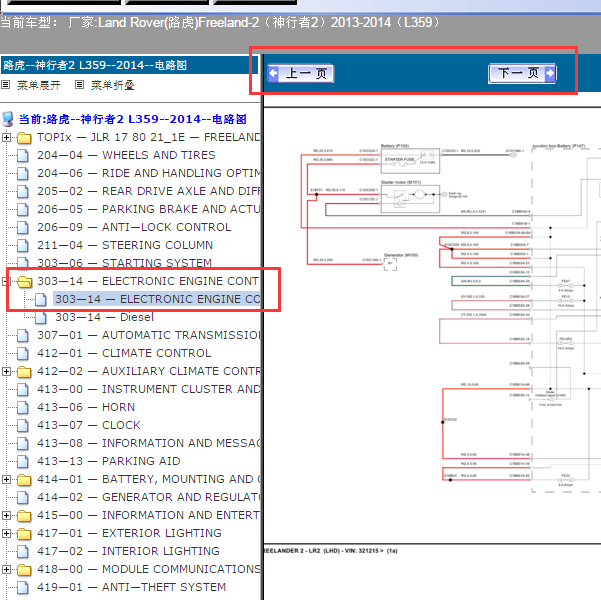The height and width of the screenshot is (600, 601).
Task: Open 211-04 STEERING COLUMN
Action: (x=125, y=245)
